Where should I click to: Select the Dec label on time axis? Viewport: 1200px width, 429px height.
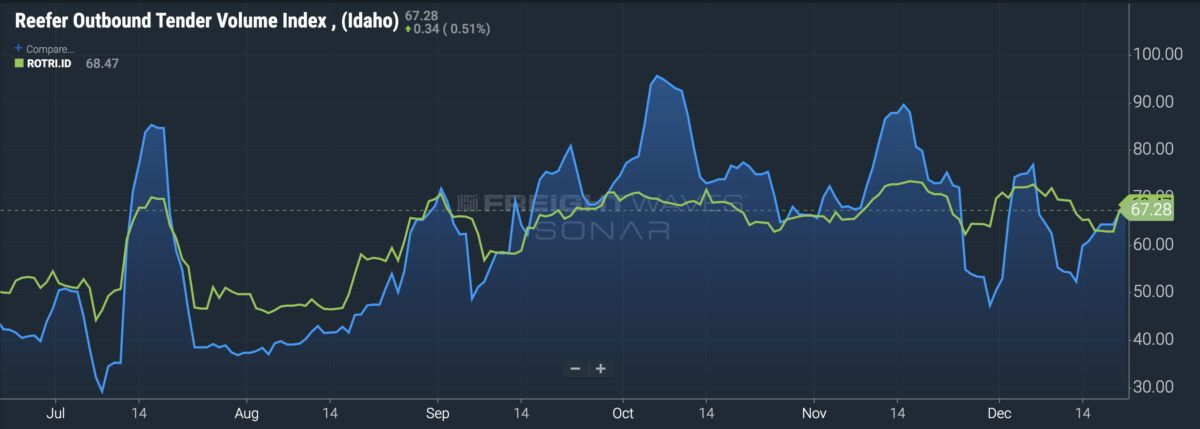pyautogui.click(x=999, y=413)
